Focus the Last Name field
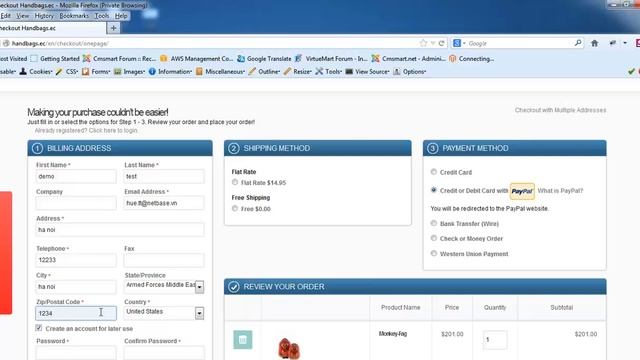 164,176
